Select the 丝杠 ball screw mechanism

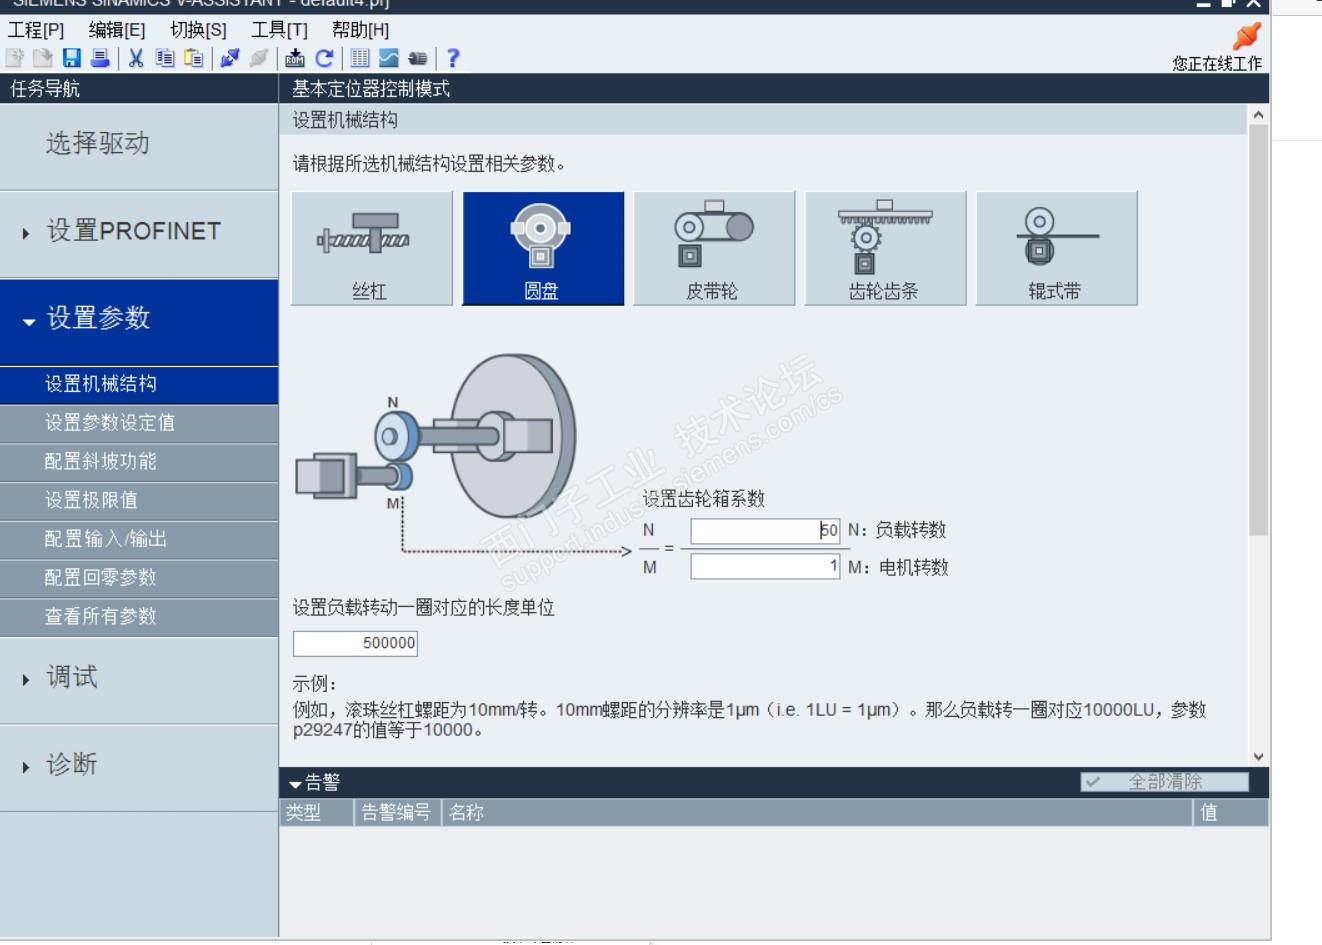click(x=371, y=248)
